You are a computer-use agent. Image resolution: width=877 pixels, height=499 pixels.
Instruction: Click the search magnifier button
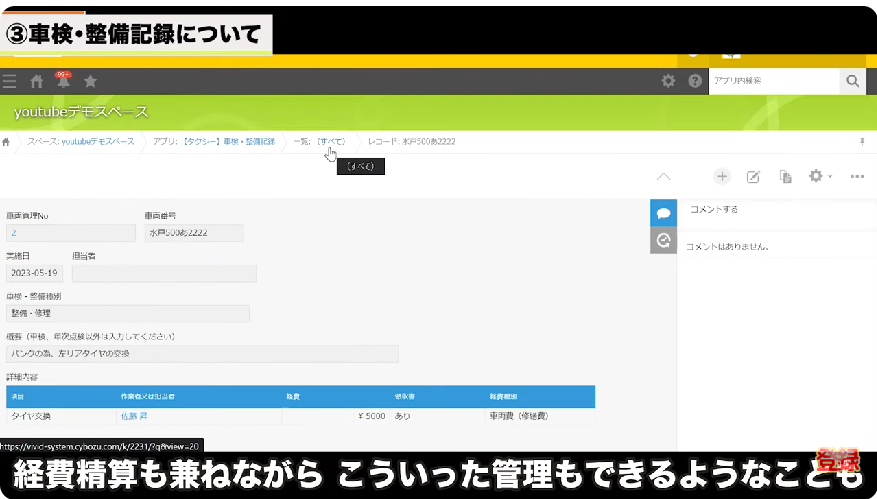[x=852, y=81]
